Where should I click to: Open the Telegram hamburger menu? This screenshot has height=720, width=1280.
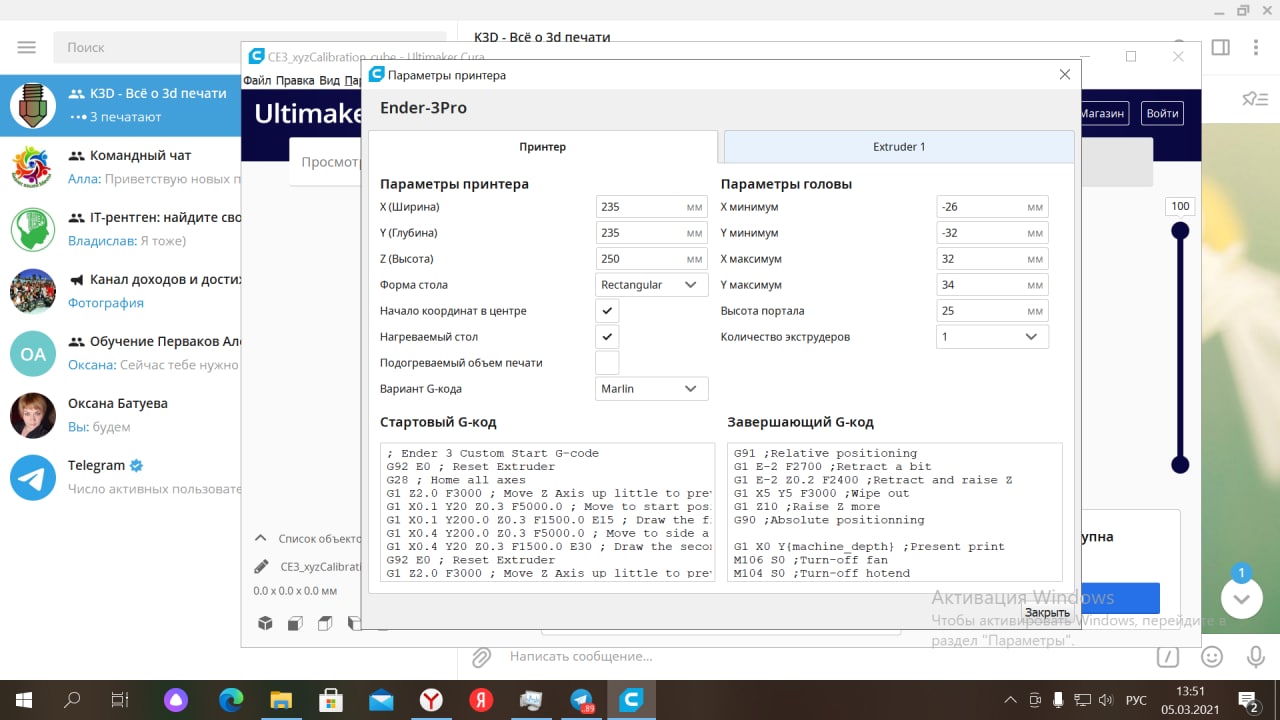pos(27,47)
